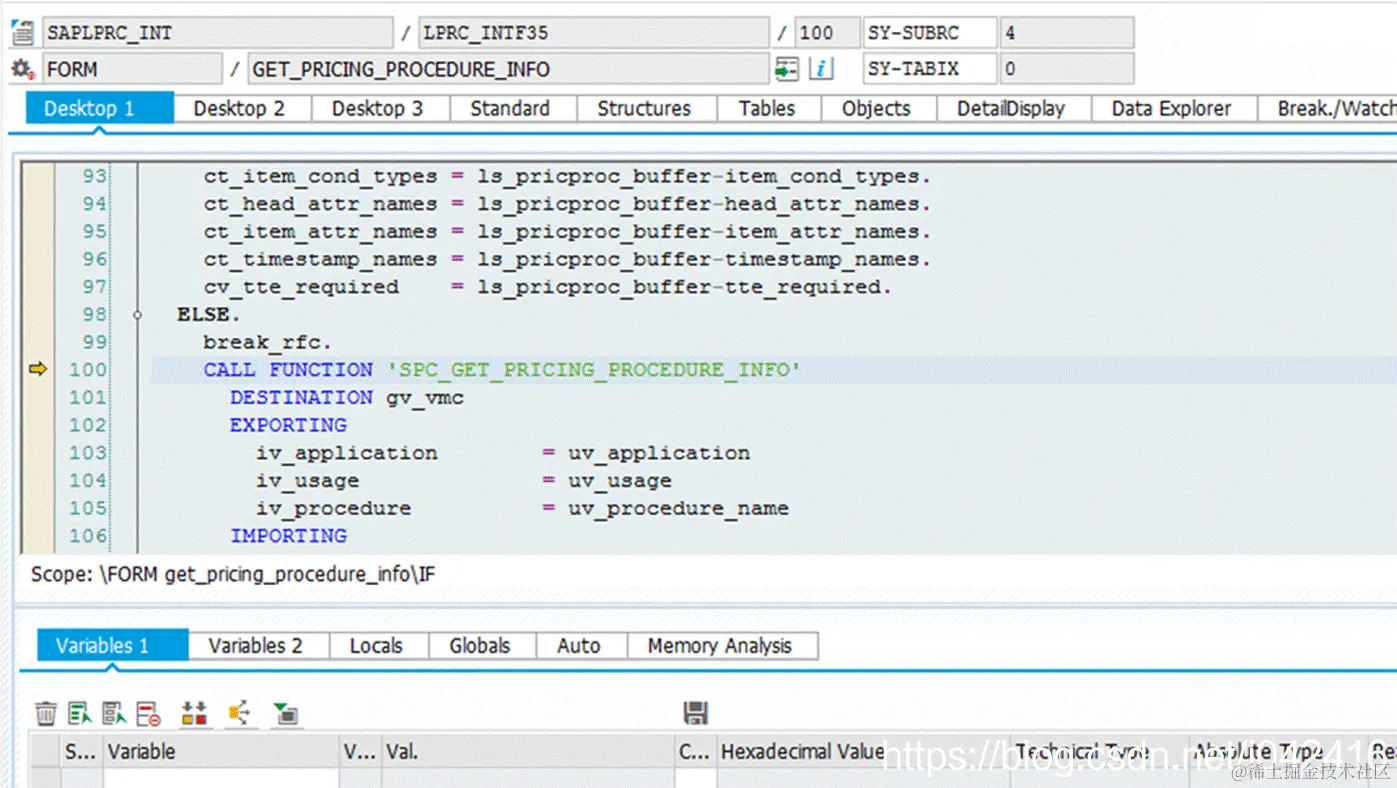Click the 'break rfc.' statement
Viewport: 1397px width, 788px height.
pyautogui.click(x=268, y=342)
